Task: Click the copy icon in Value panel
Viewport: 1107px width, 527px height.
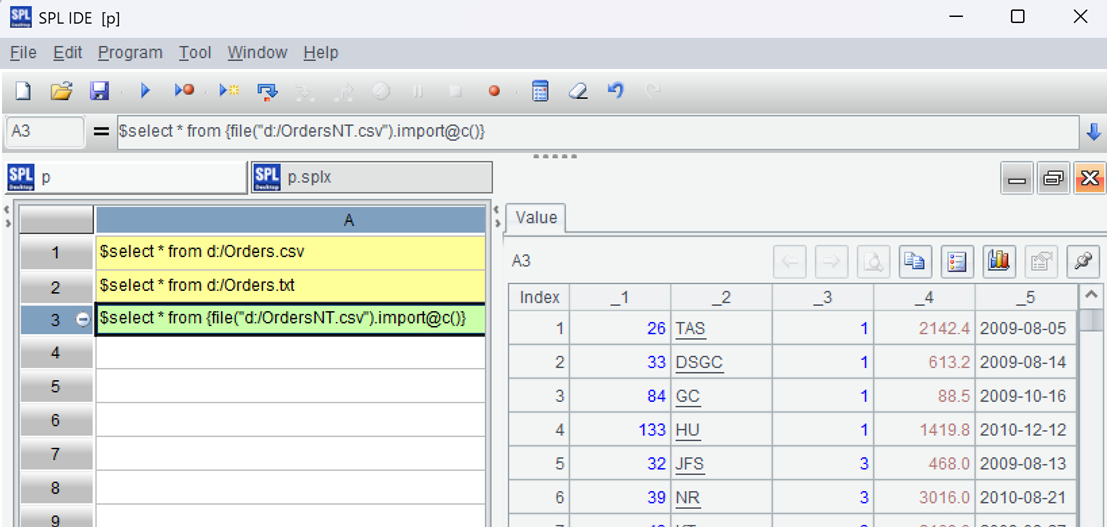Action: point(914,262)
